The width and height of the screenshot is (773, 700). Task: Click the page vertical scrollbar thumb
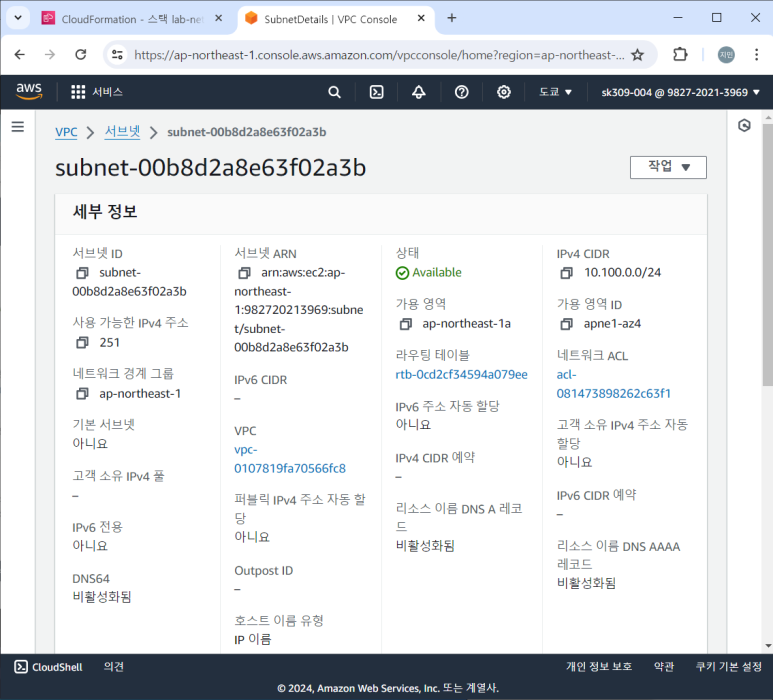tap(768, 254)
